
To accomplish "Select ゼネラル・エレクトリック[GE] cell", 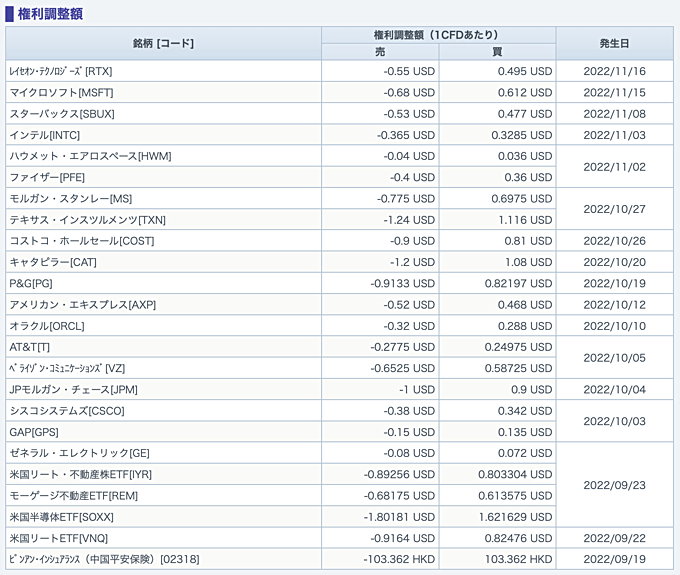I will 163,453.
